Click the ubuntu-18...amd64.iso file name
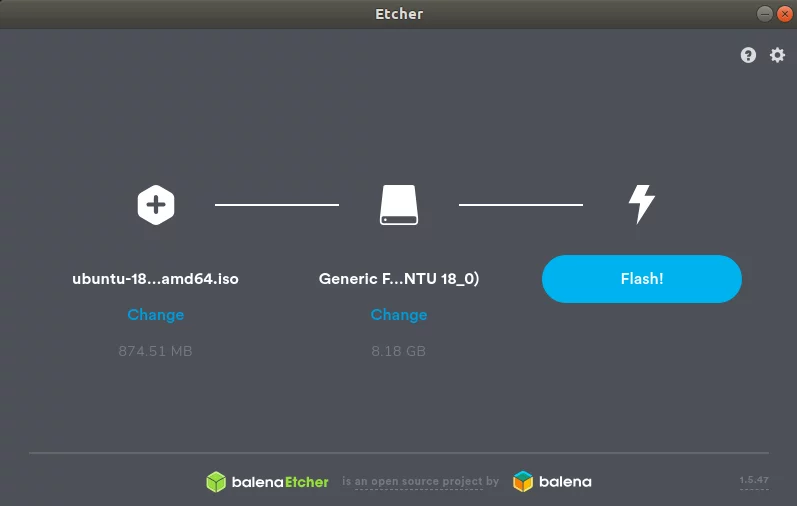 (x=156, y=279)
